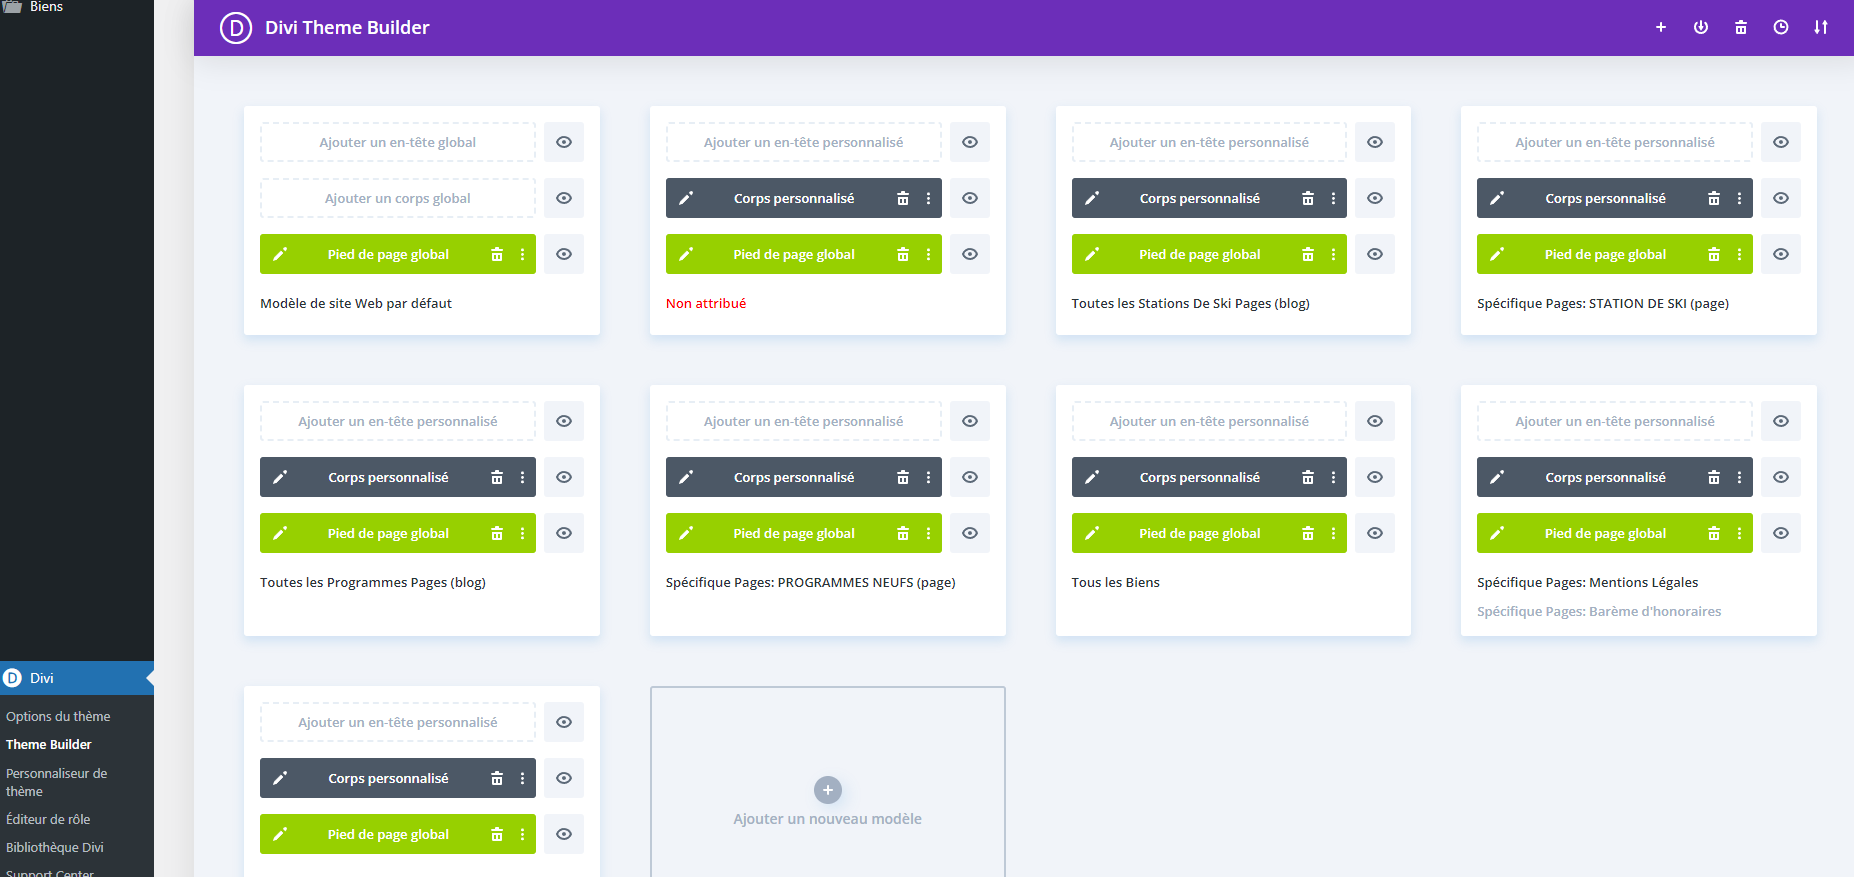Delete custom body in Non attribué template

[903, 198]
